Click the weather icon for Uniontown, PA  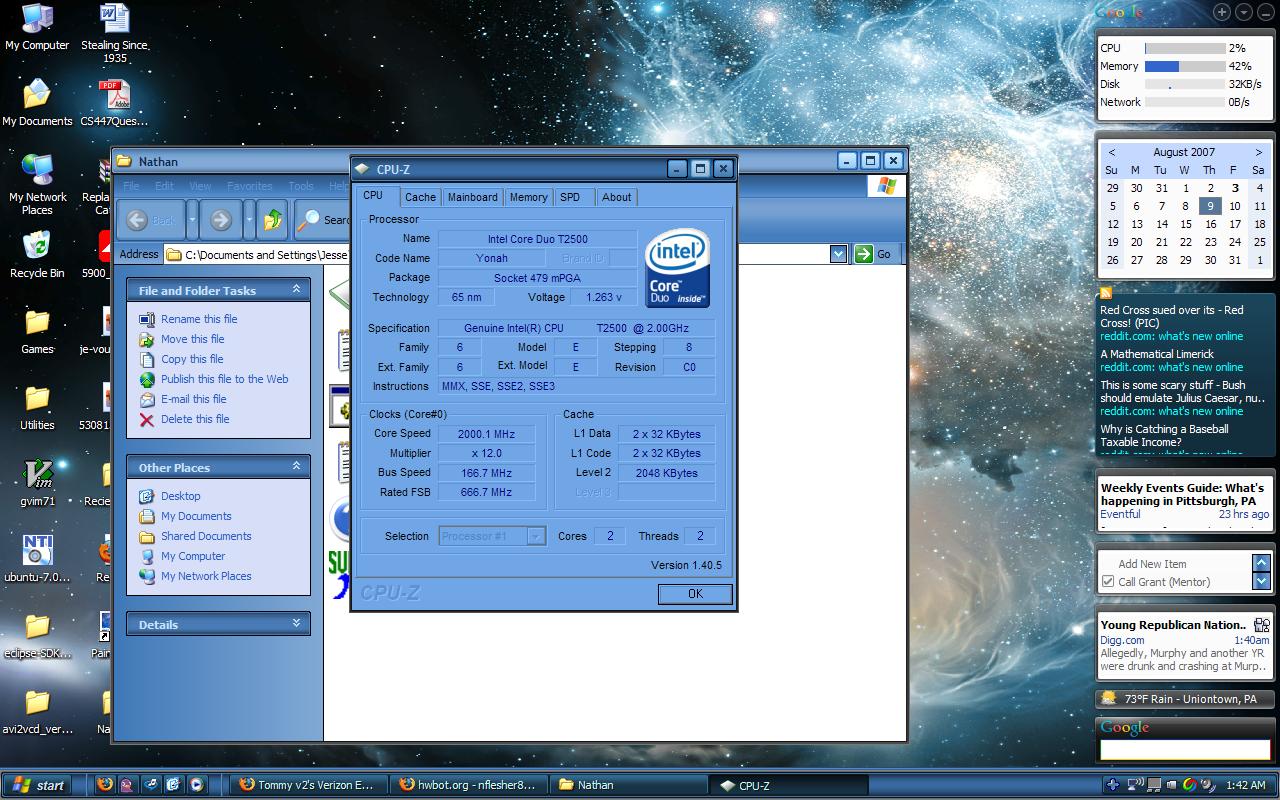1109,698
